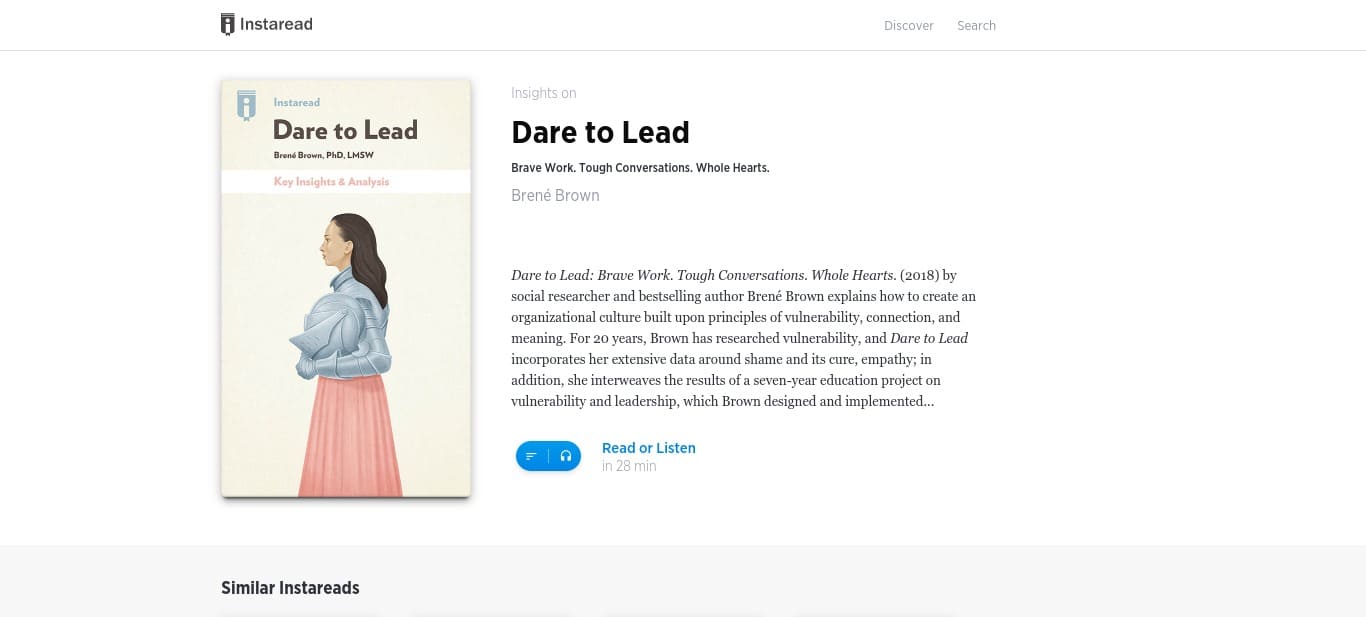The image size is (1366, 617).
Task: Open the Search page
Action: coord(976,26)
